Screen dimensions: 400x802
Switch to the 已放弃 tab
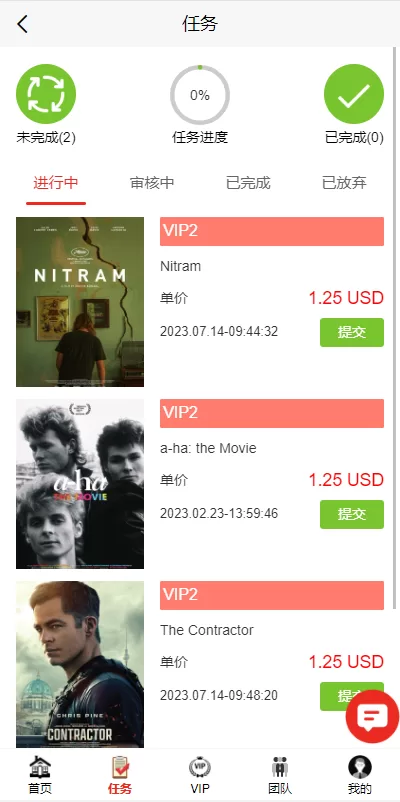pos(344,183)
